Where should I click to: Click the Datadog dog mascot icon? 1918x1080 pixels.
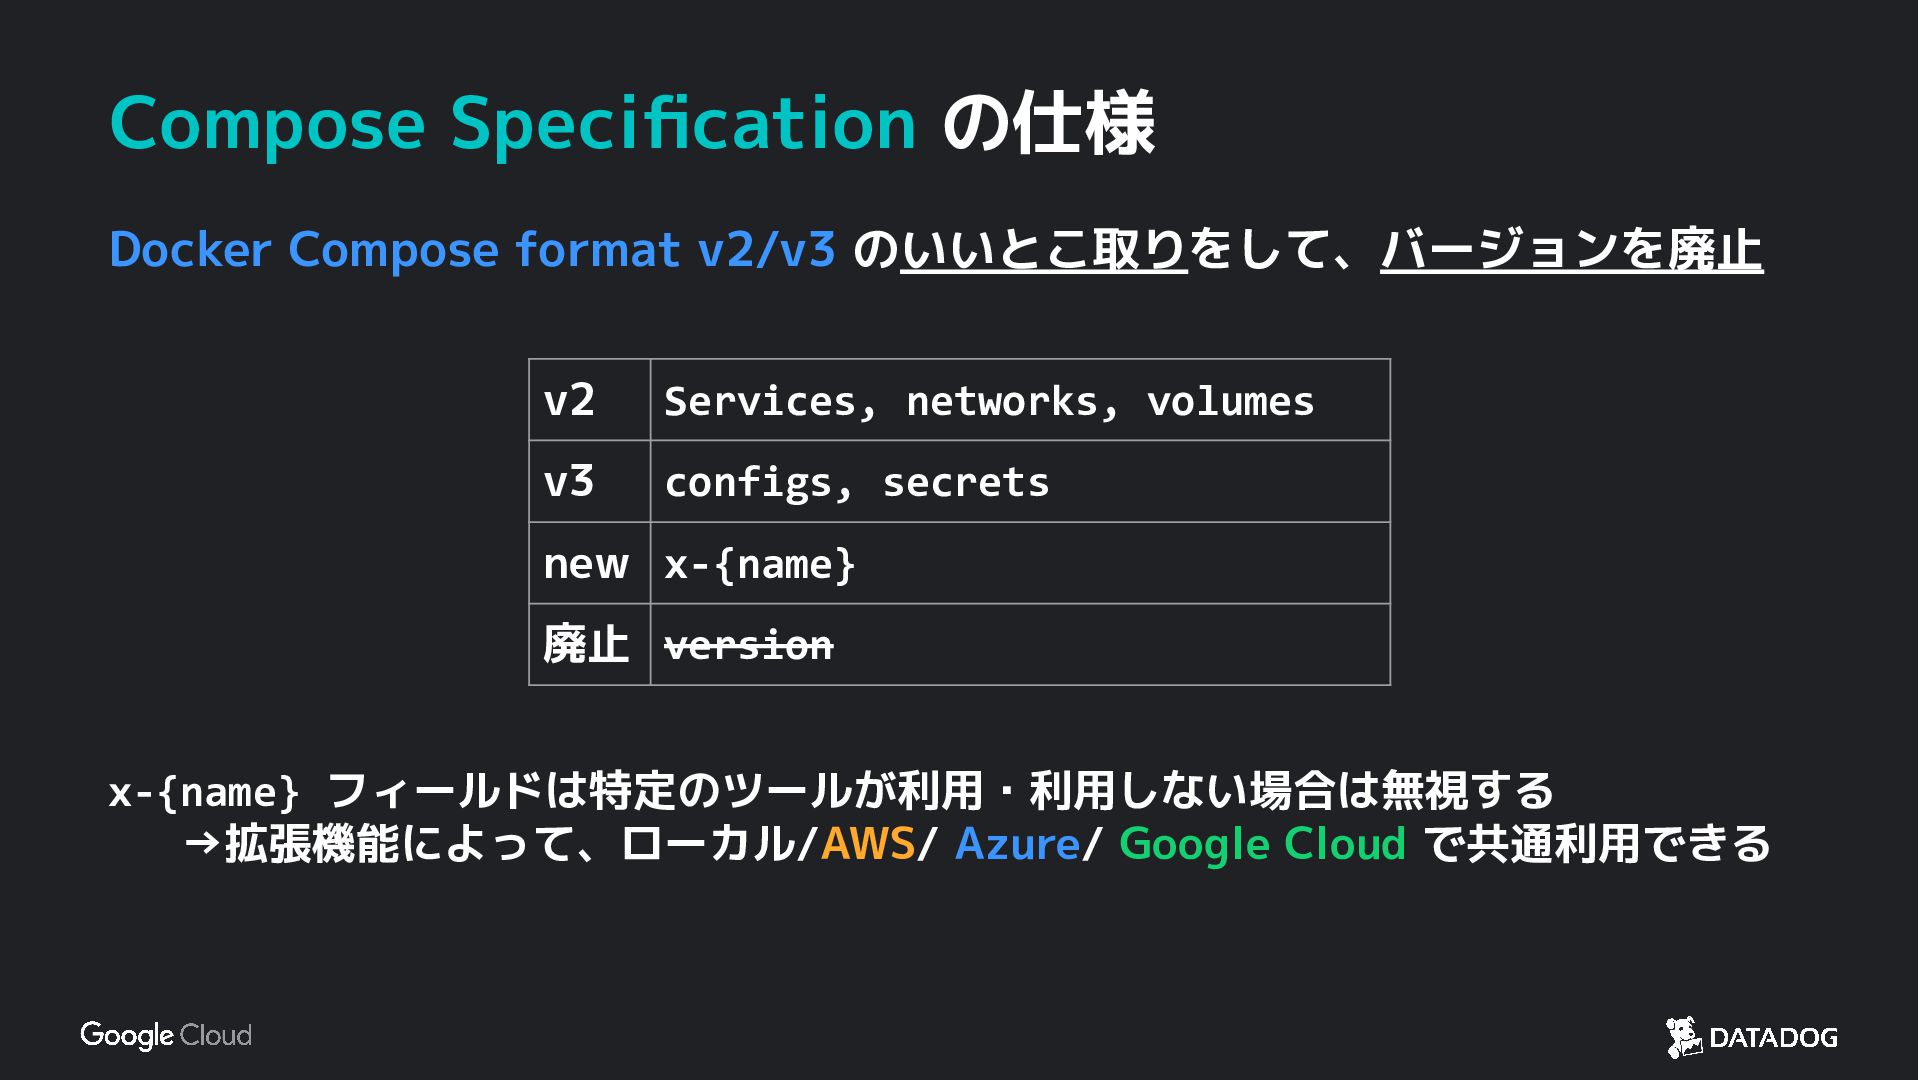coord(1683,1037)
